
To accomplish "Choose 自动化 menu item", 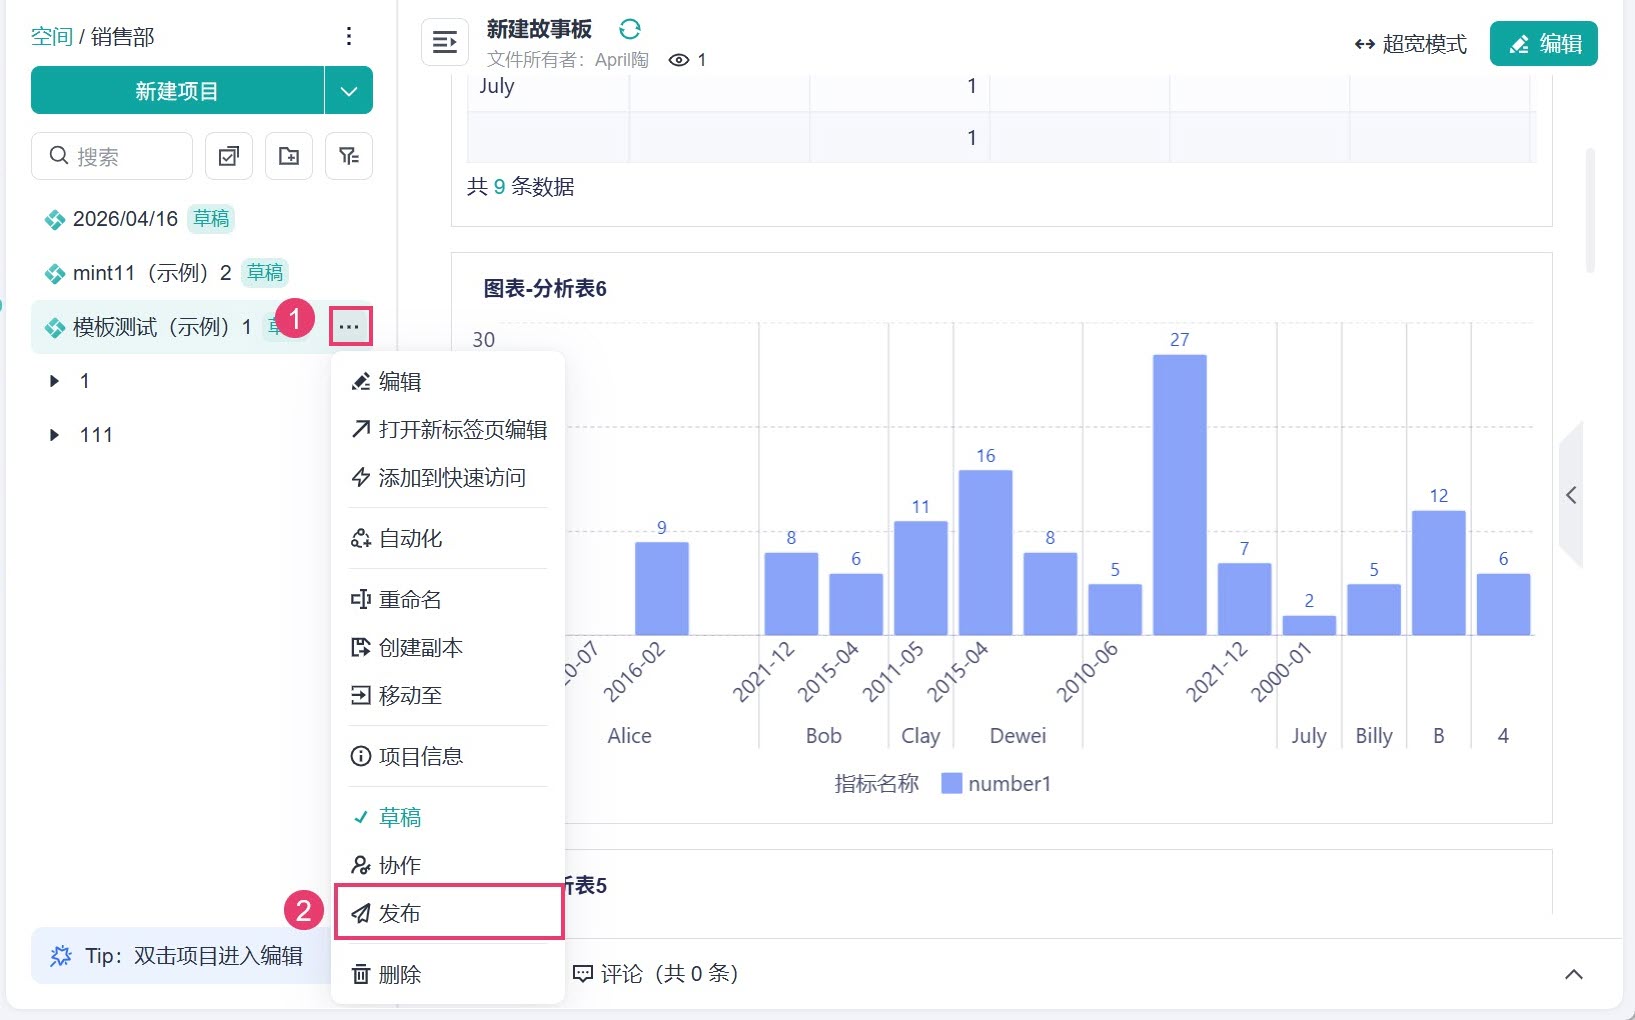I will coord(448,538).
